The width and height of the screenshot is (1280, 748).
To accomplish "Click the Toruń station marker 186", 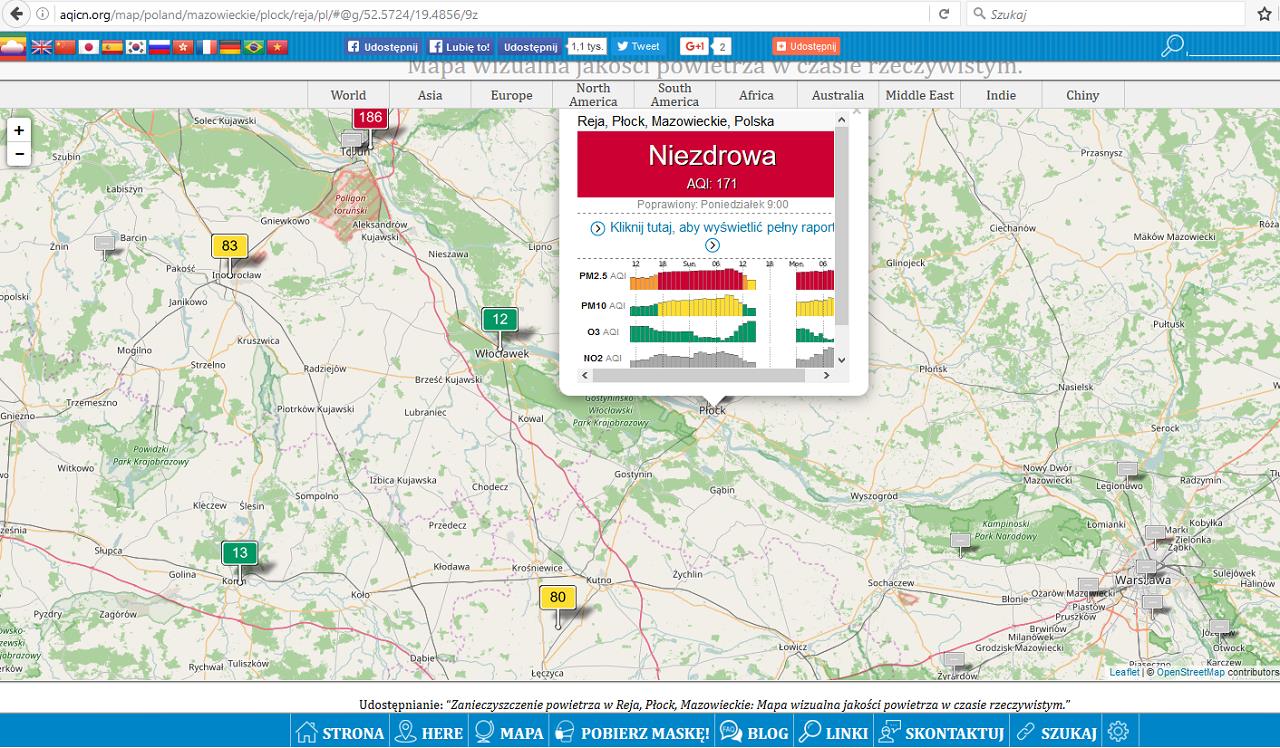I will (370, 118).
